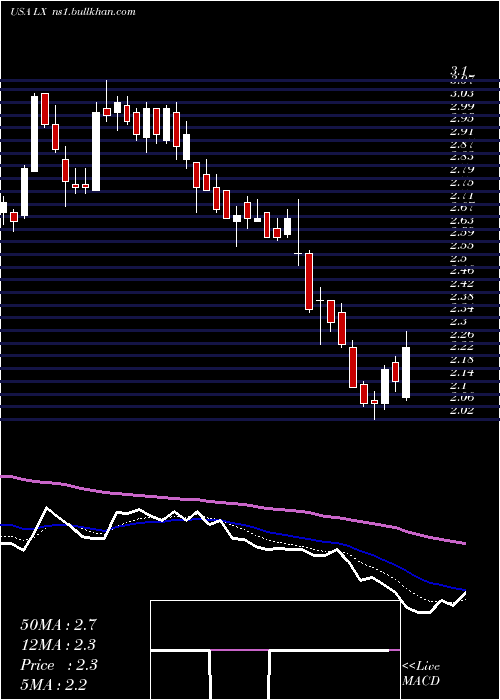
Task: Click the pink 50MA line in lower panel
Action: (x=232, y=504)
